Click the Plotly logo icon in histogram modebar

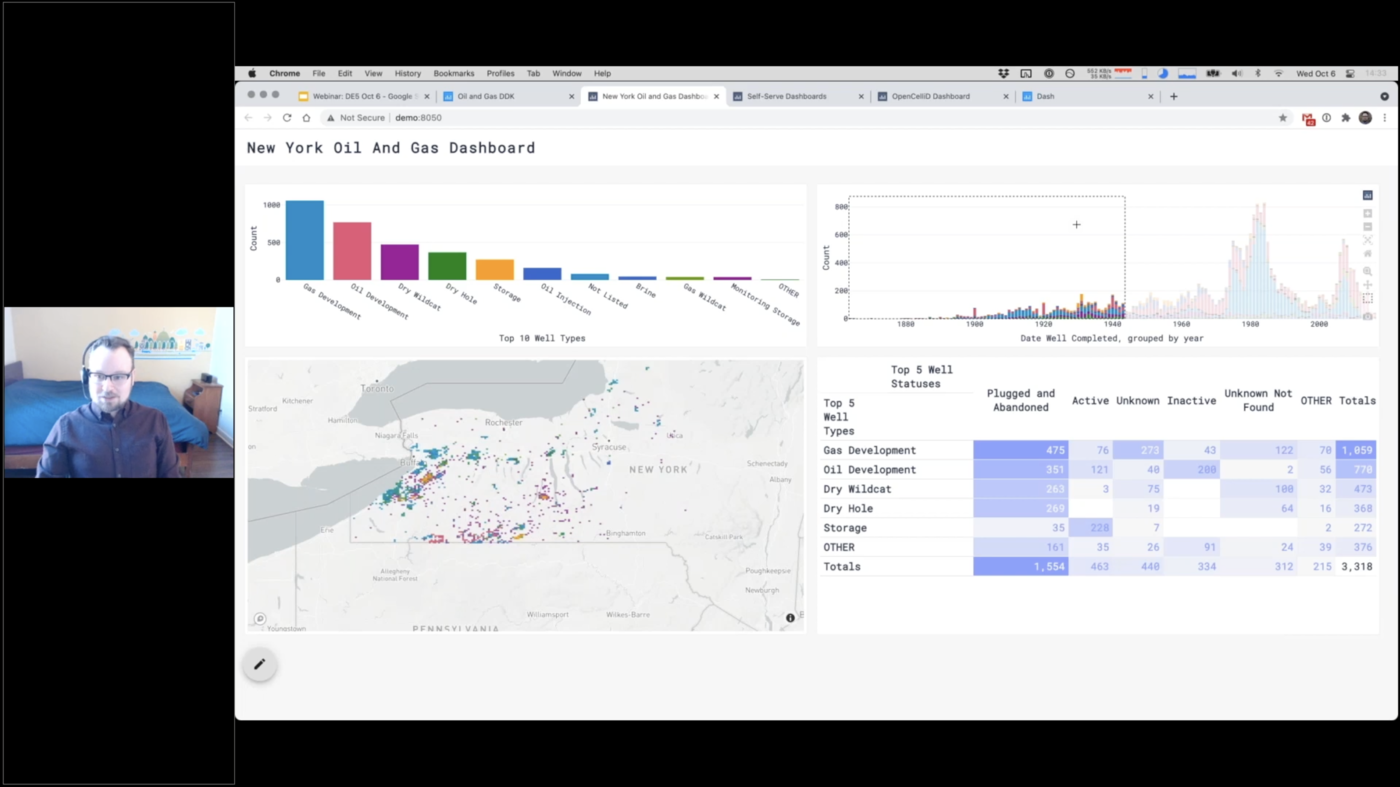point(1367,196)
